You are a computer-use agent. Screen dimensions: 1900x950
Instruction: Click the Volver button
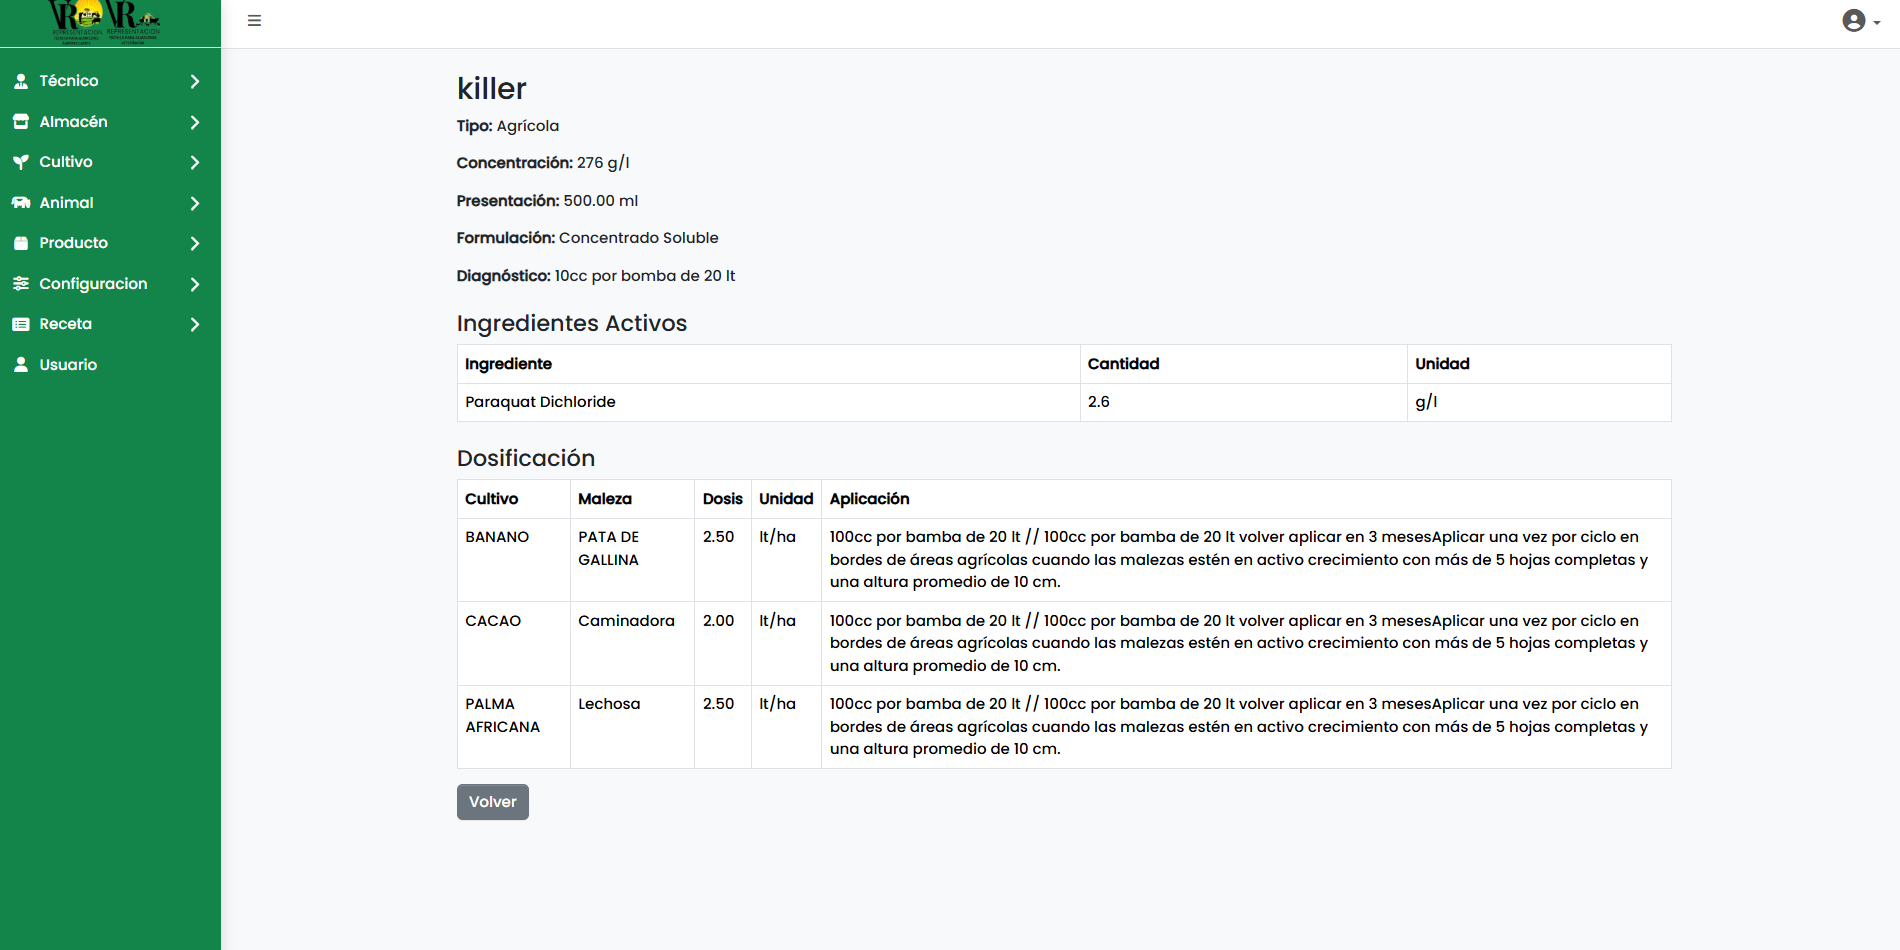(x=493, y=802)
